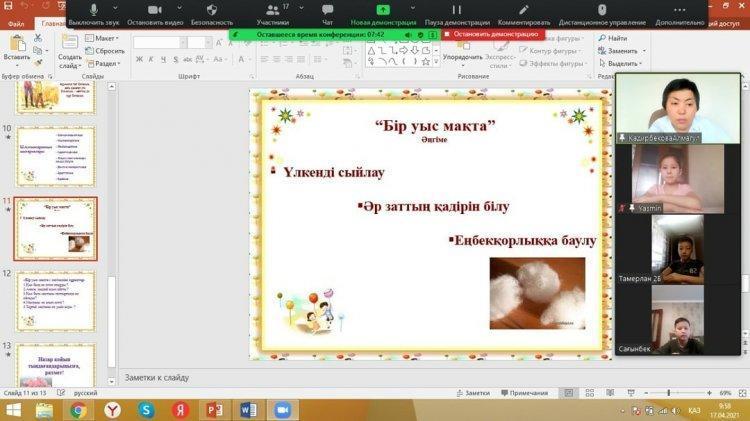Start new share (Новая демонстрация)

pos(383,14)
